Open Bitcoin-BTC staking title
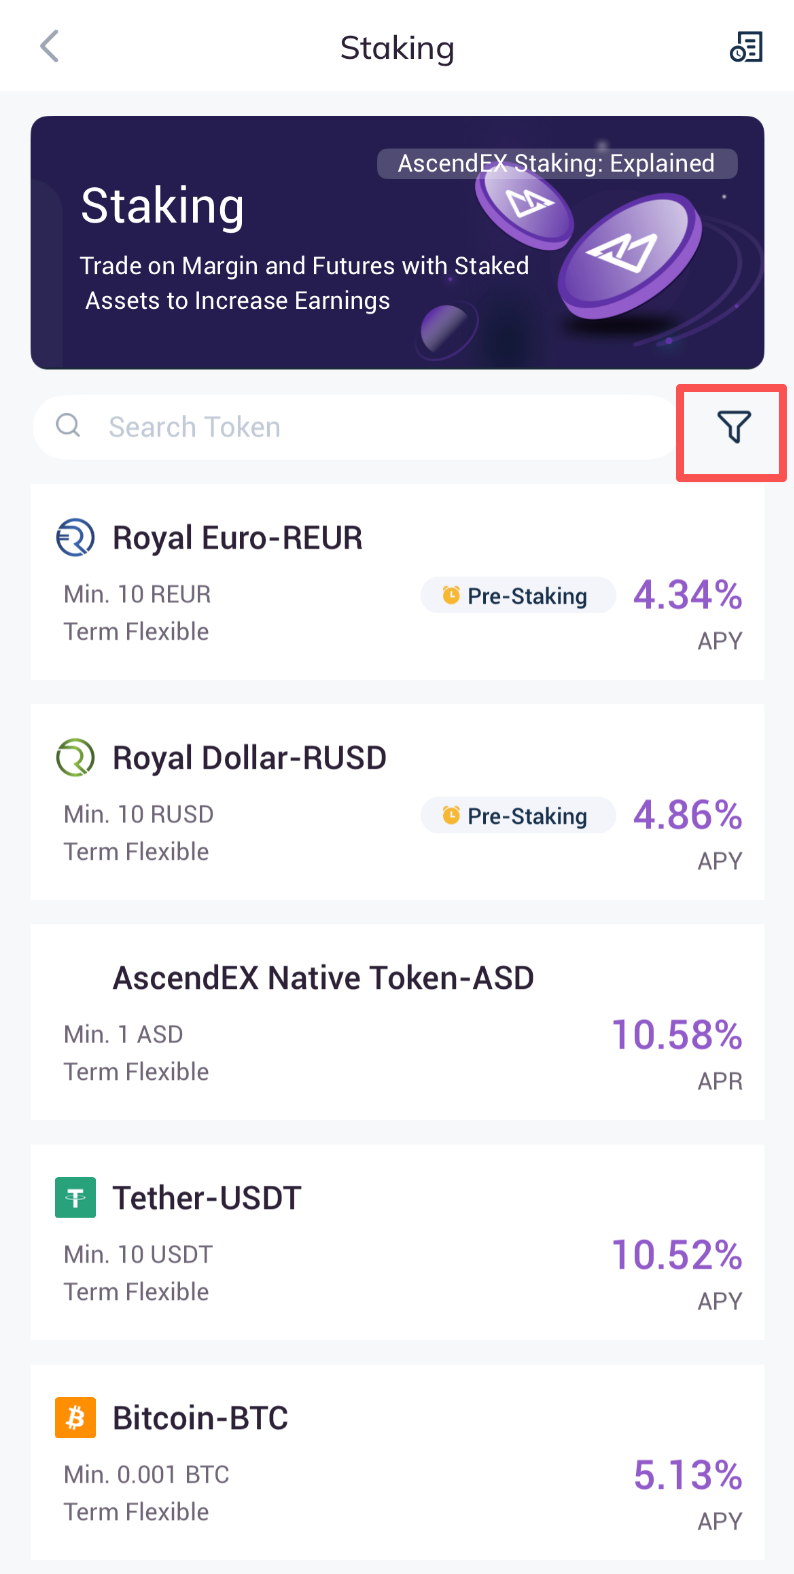Screen dimensions: 794x1574 coord(200,1418)
